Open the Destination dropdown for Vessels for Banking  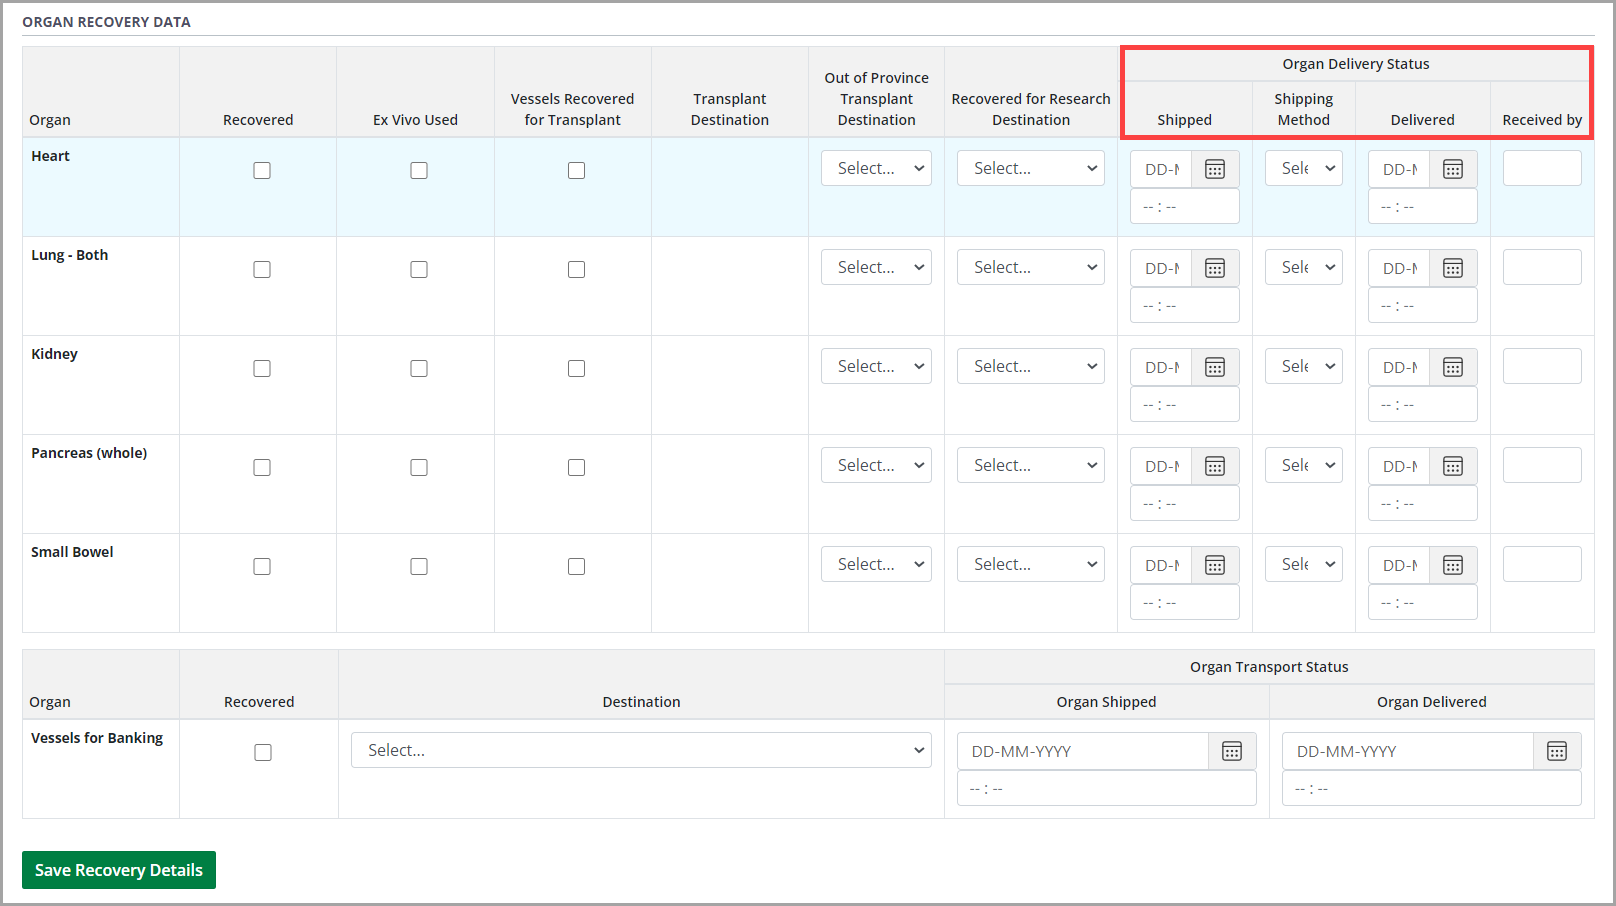[x=641, y=749]
